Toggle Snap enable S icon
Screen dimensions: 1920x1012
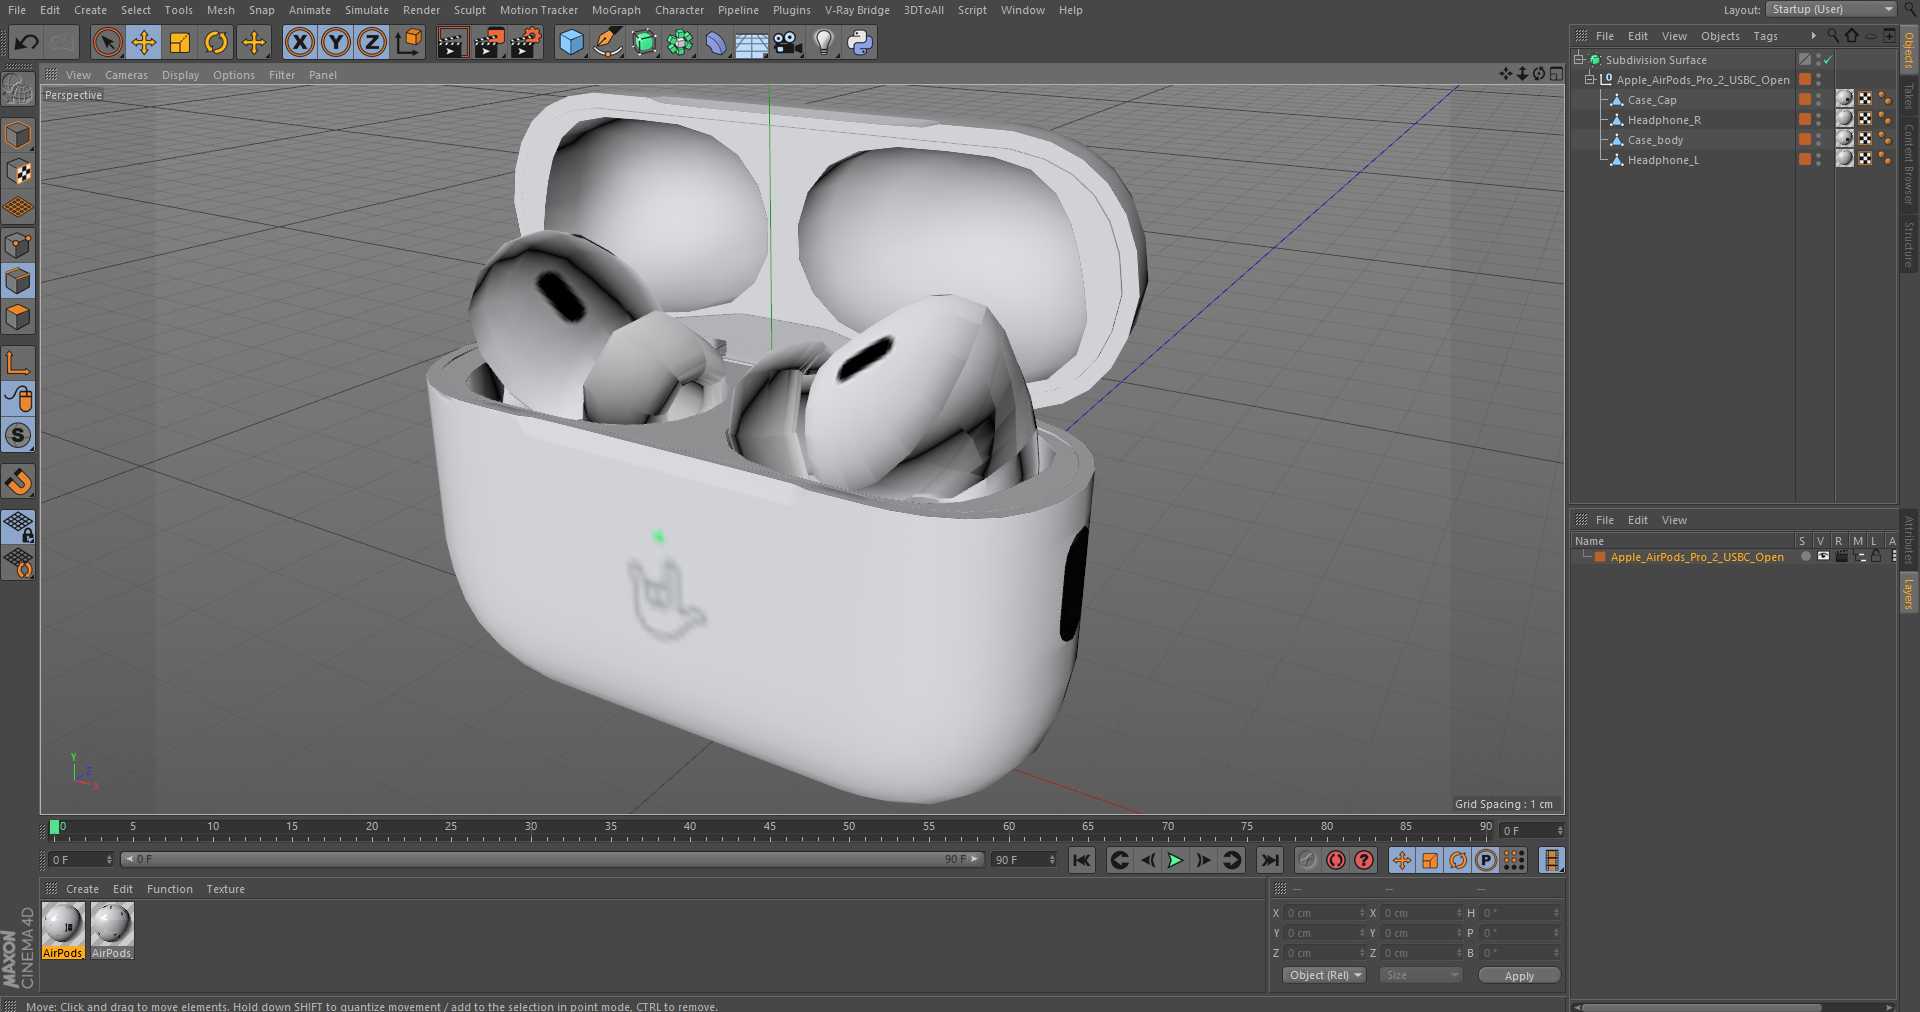(18, 435)
